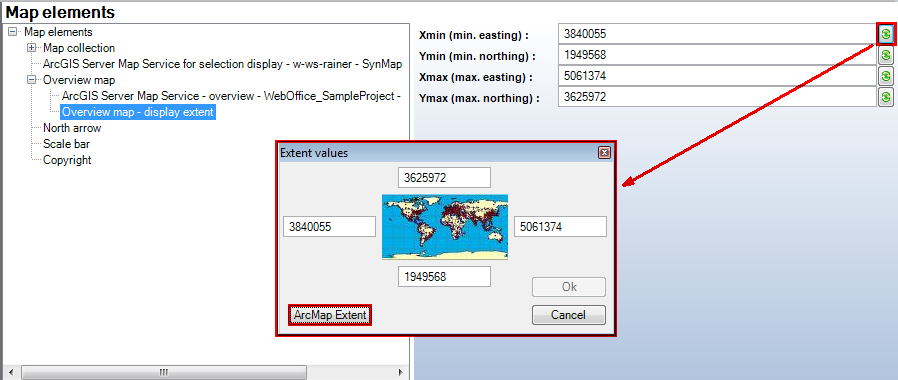Click the Xmax (max. easting) label

(476, 77)
